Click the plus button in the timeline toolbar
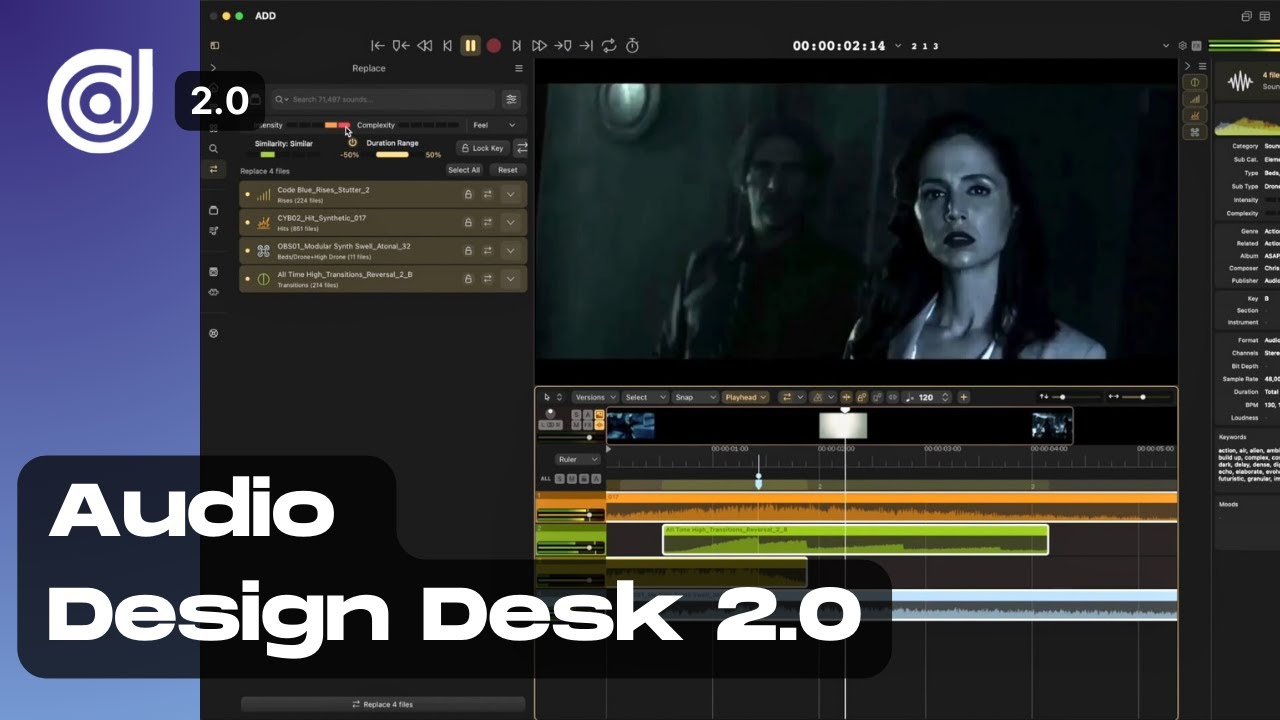This screenshot has width=1280, height=720. [964, 397]
